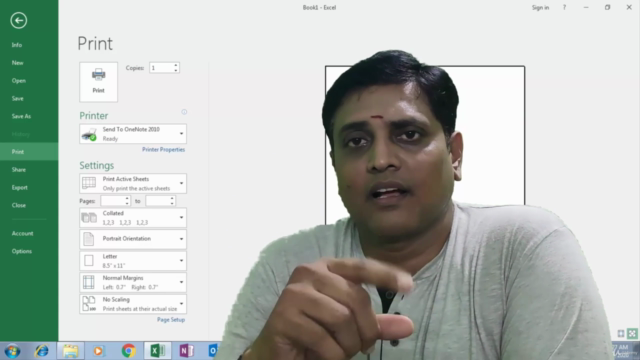
Task: Open Outlook from the taskbar
Action: 213,351
